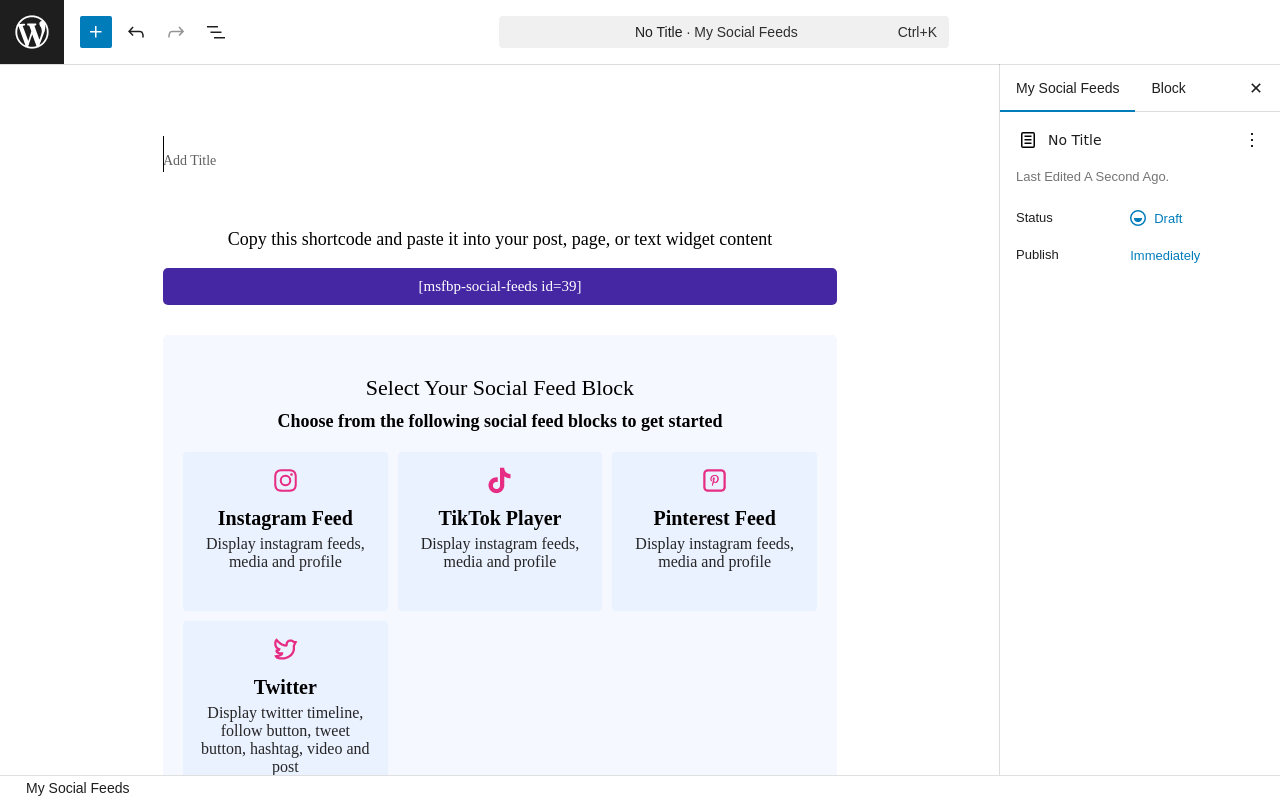Open the No Title actions ellipsis menu

tap(1251, 140)
